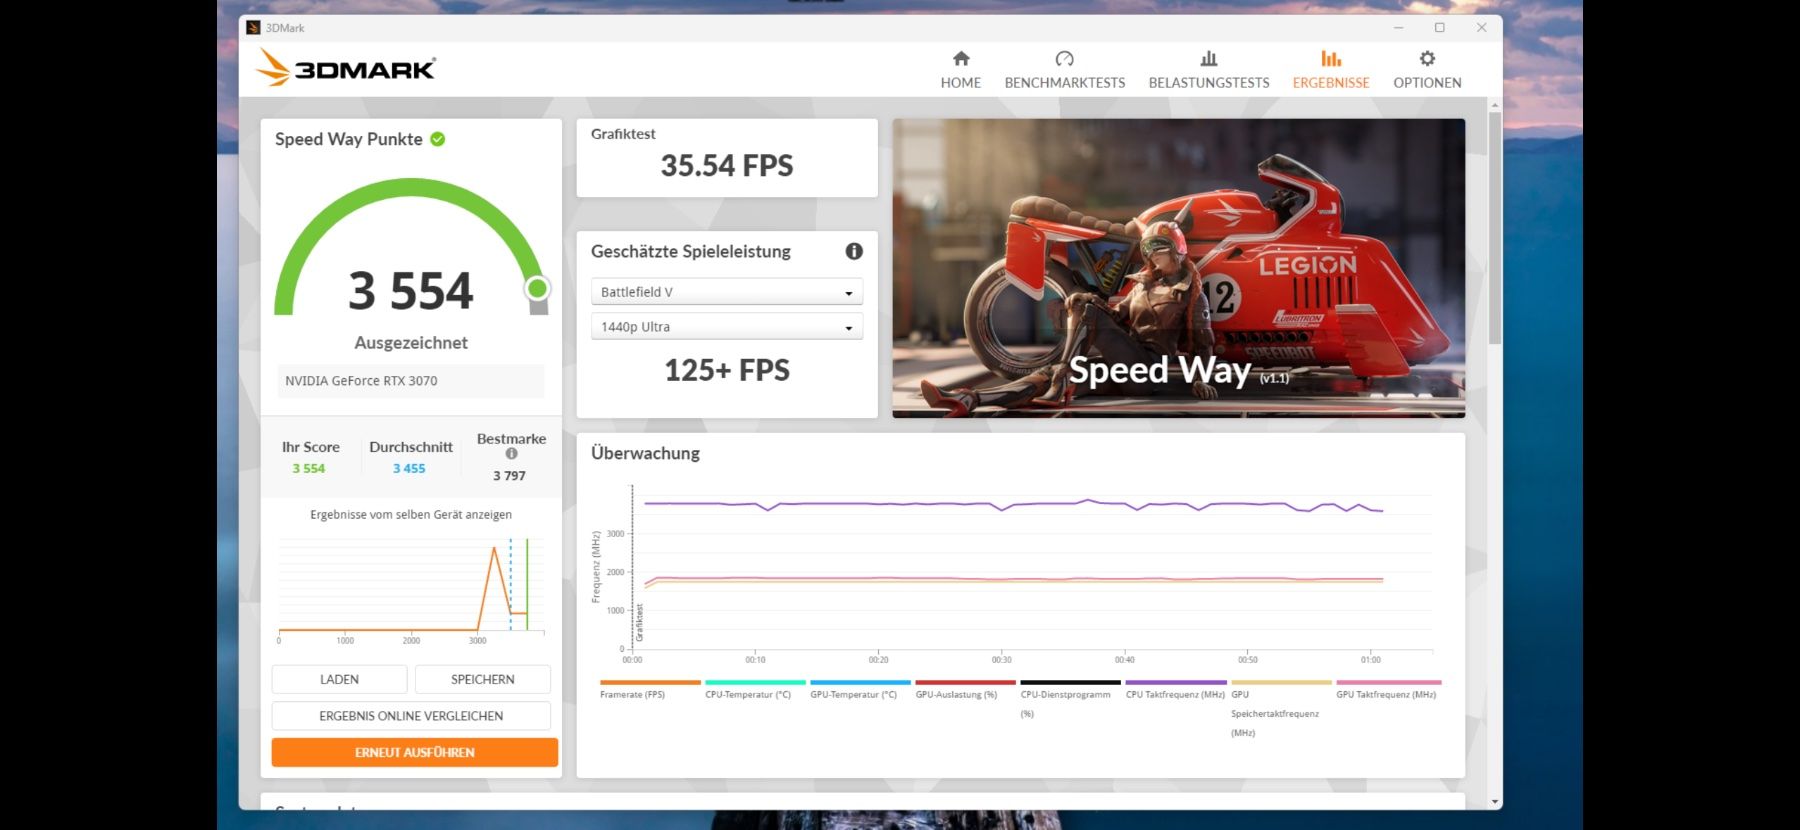Open Optionen settings tab
This screenshot has height=830, width=1800.
point(1427,70)
